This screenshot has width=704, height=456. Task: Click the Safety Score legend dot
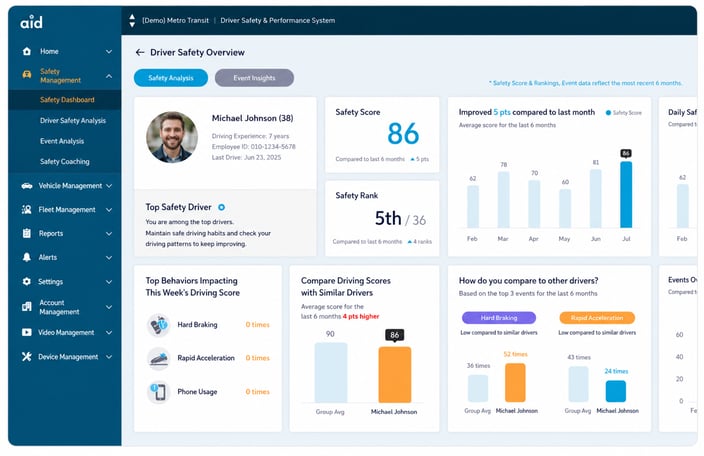[608, 113]
